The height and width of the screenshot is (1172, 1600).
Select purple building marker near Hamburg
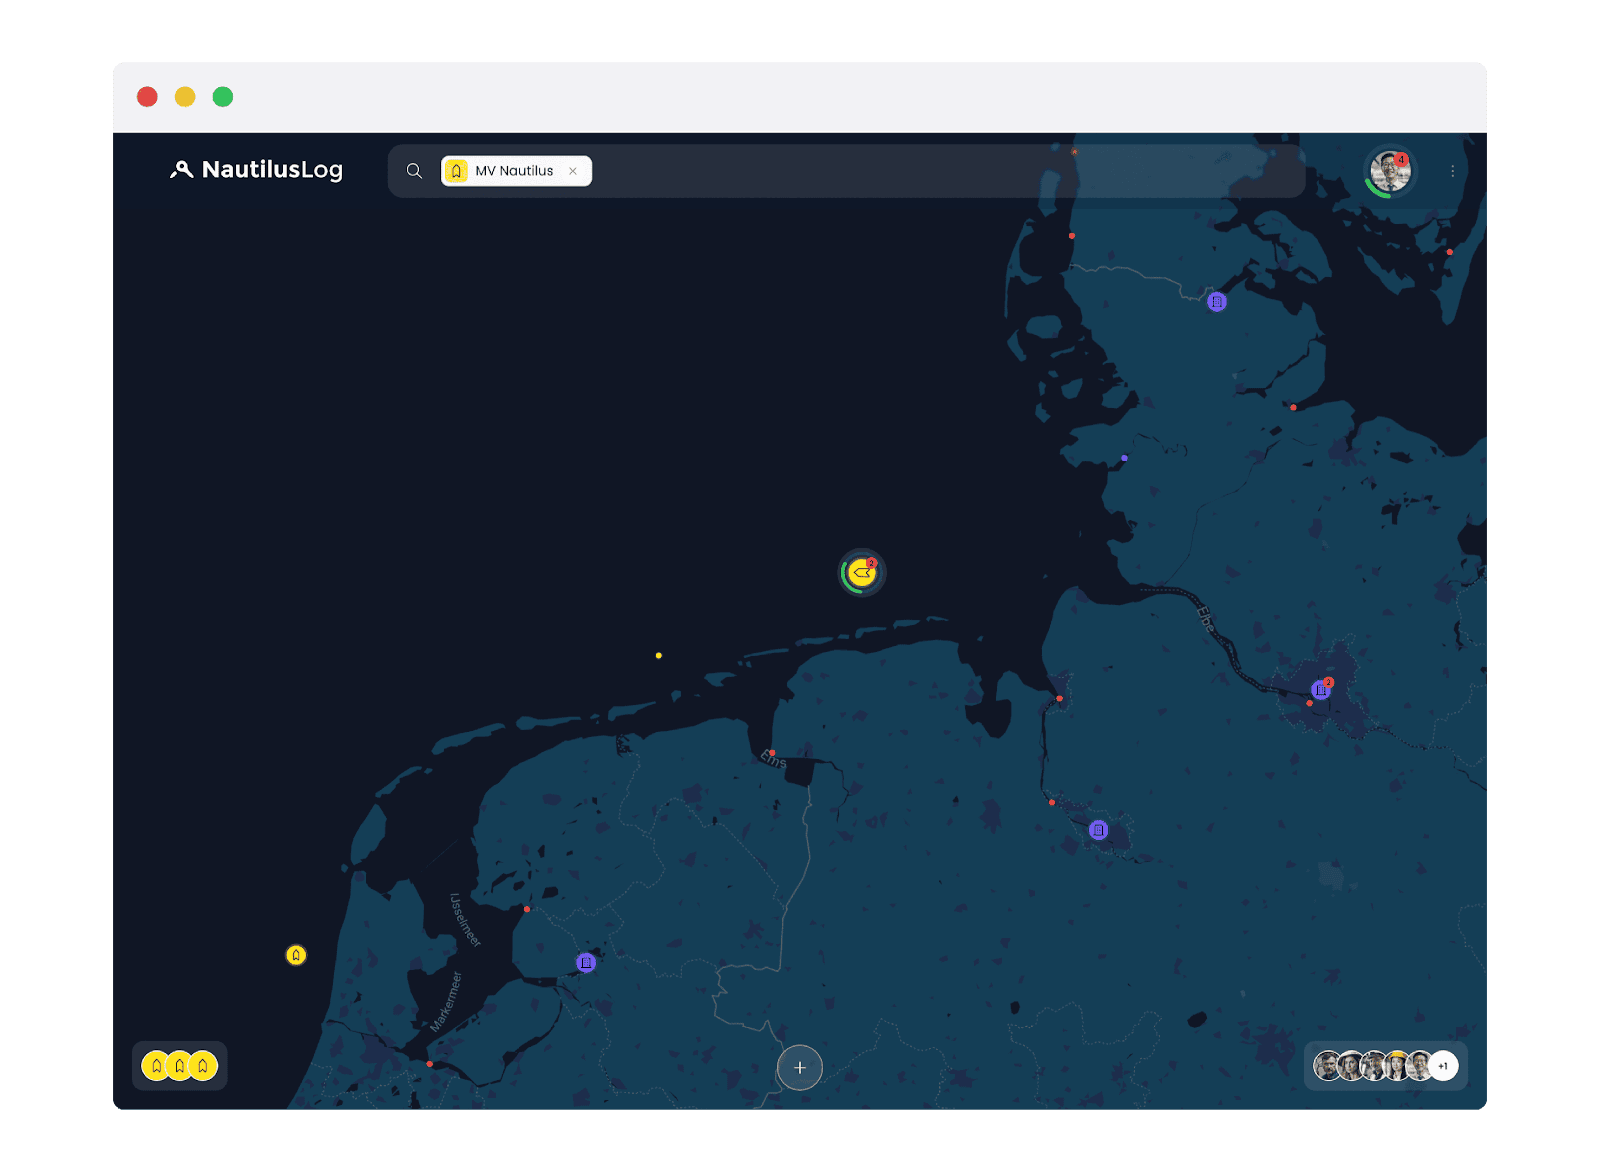tap(1321, 690)
